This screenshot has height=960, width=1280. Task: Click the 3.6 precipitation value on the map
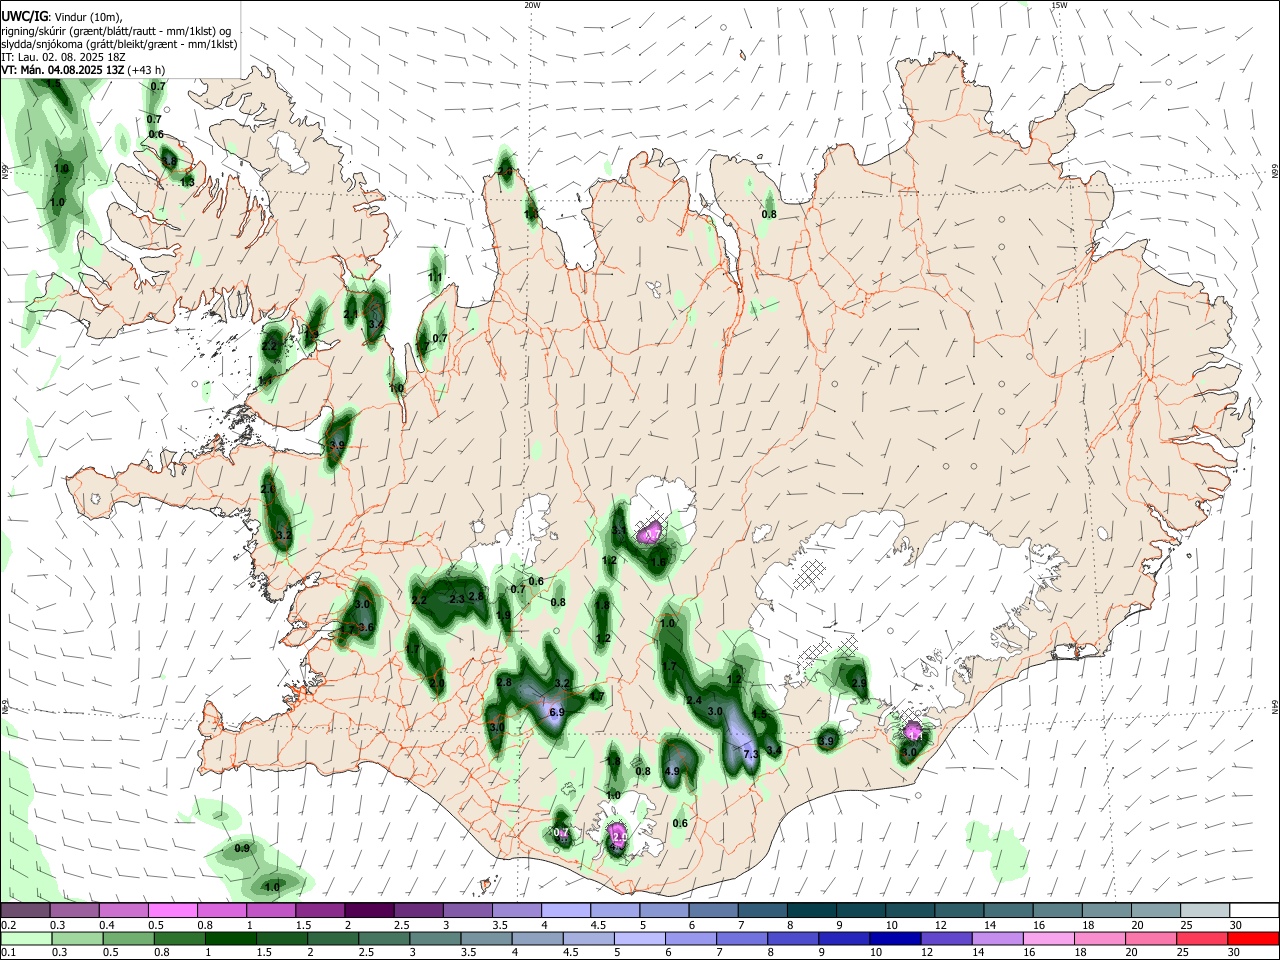point(366,627)
